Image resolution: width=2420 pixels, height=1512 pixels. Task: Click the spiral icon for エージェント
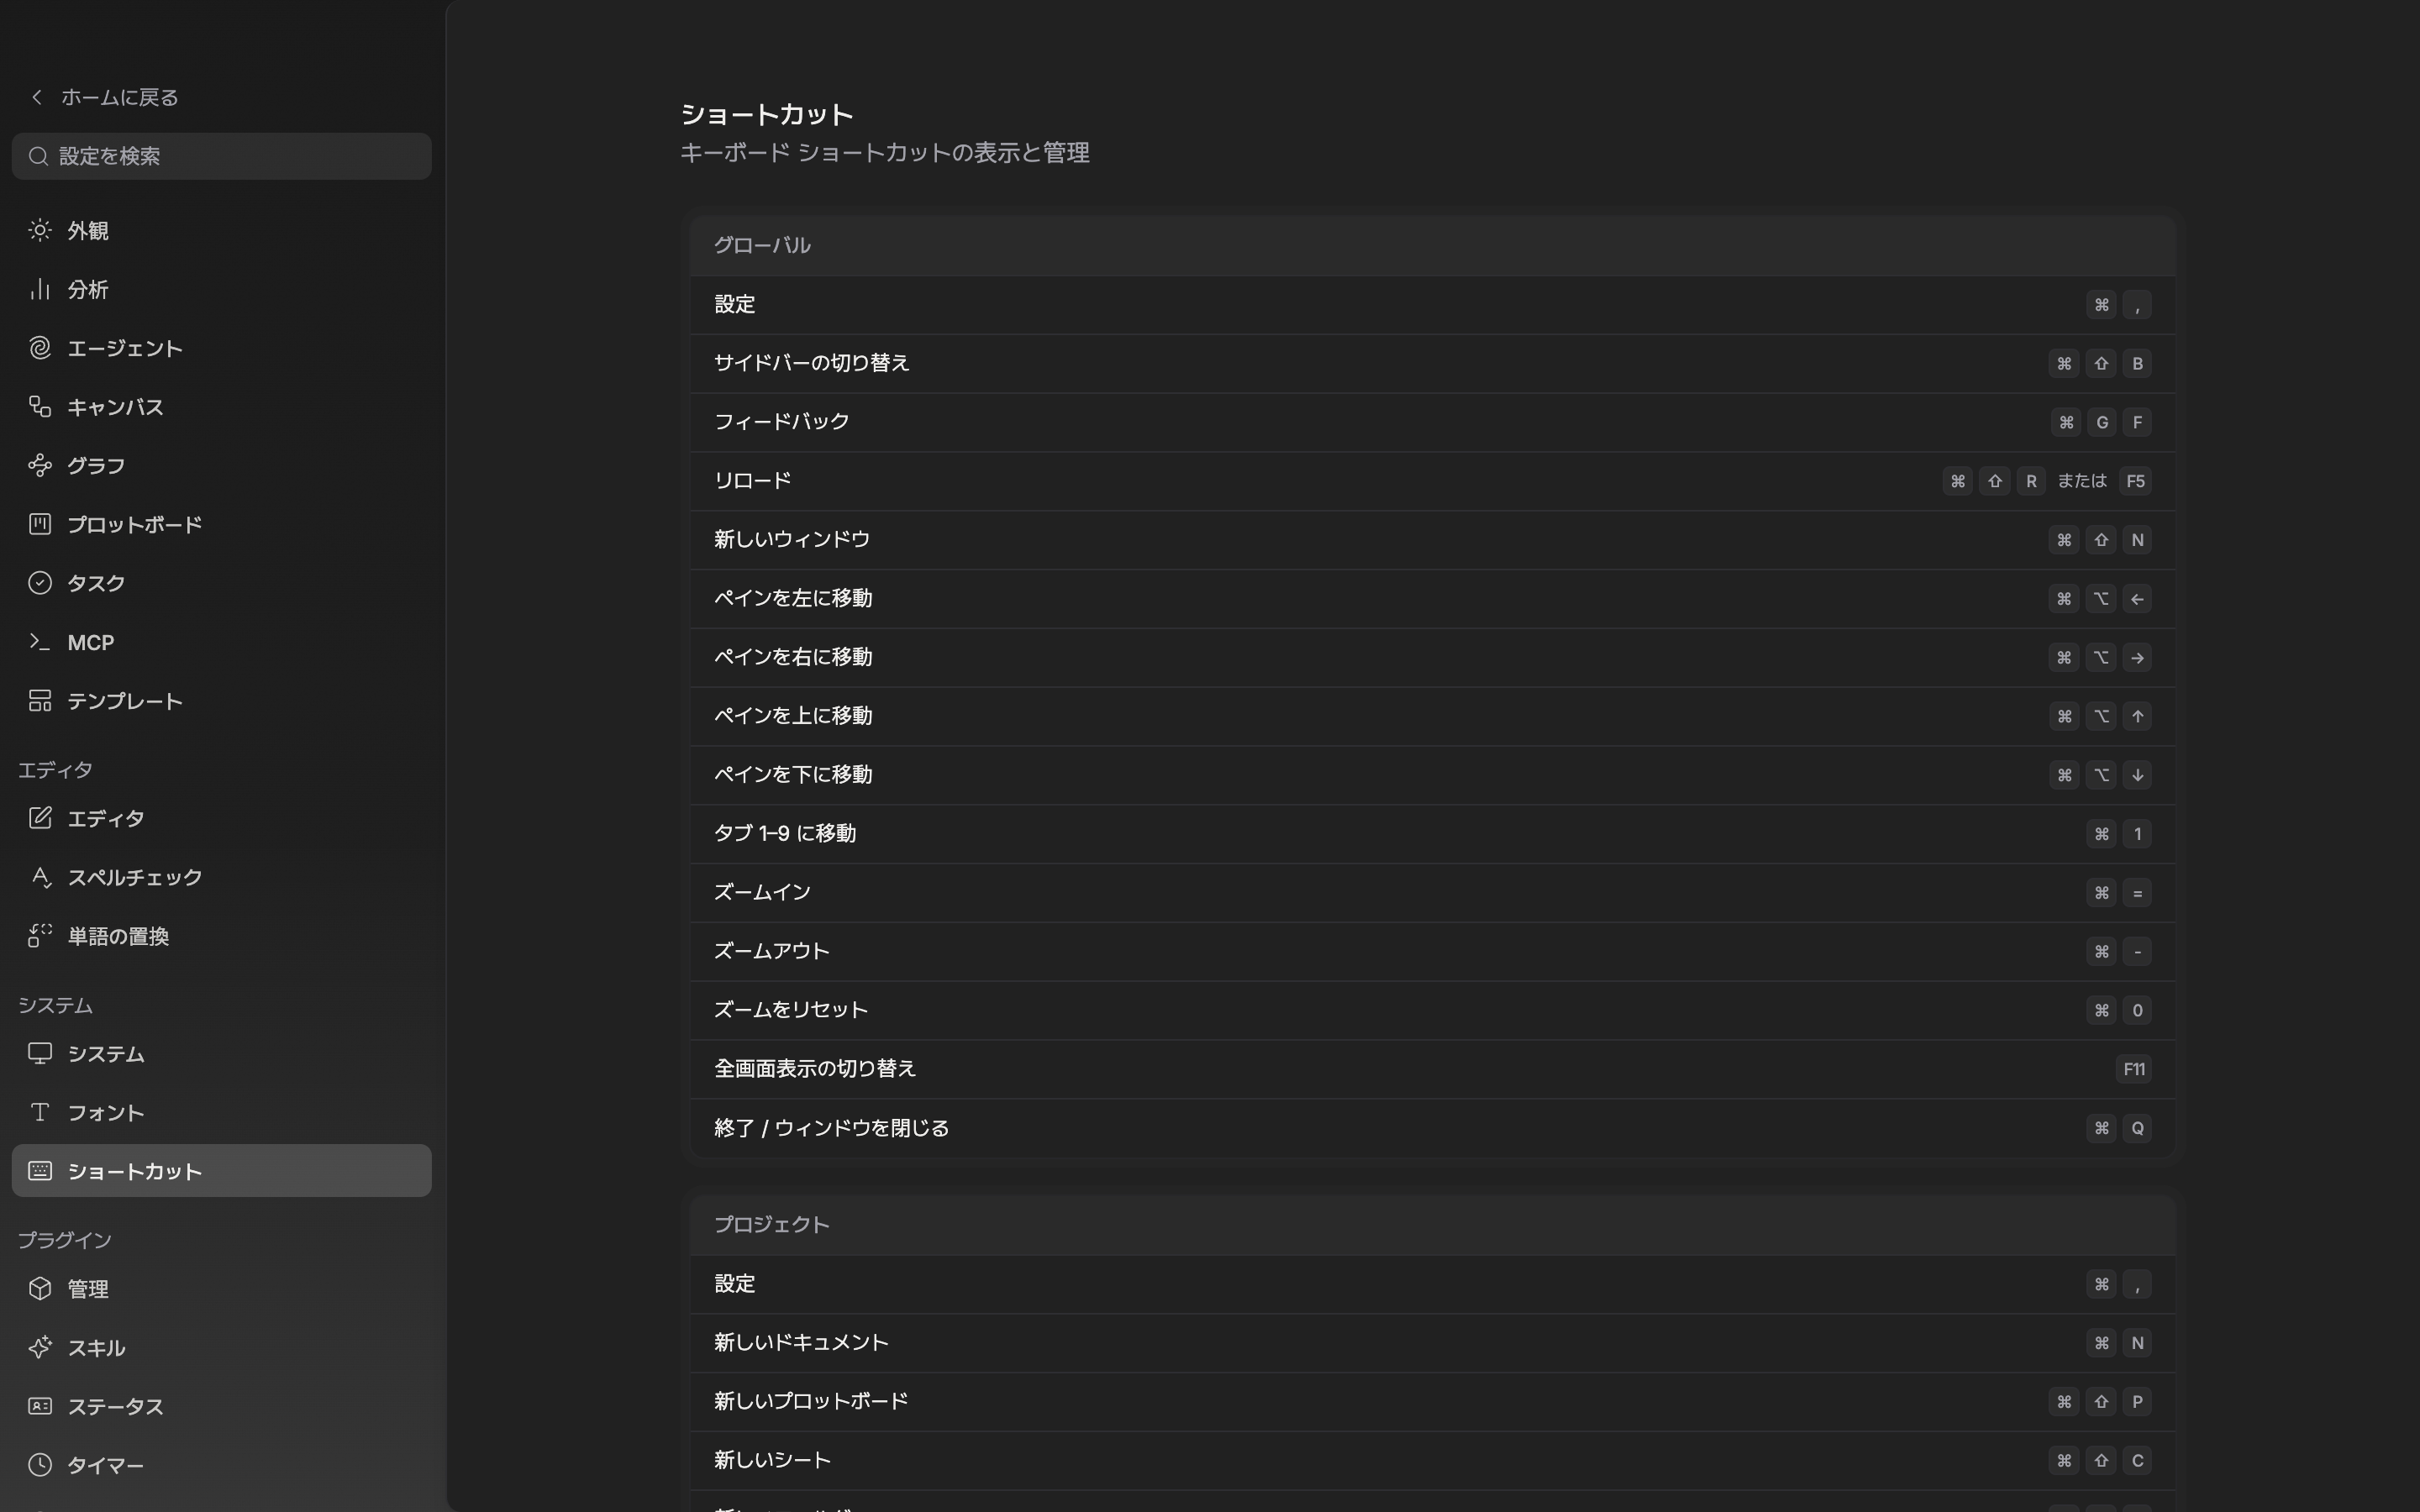point(40,348)
